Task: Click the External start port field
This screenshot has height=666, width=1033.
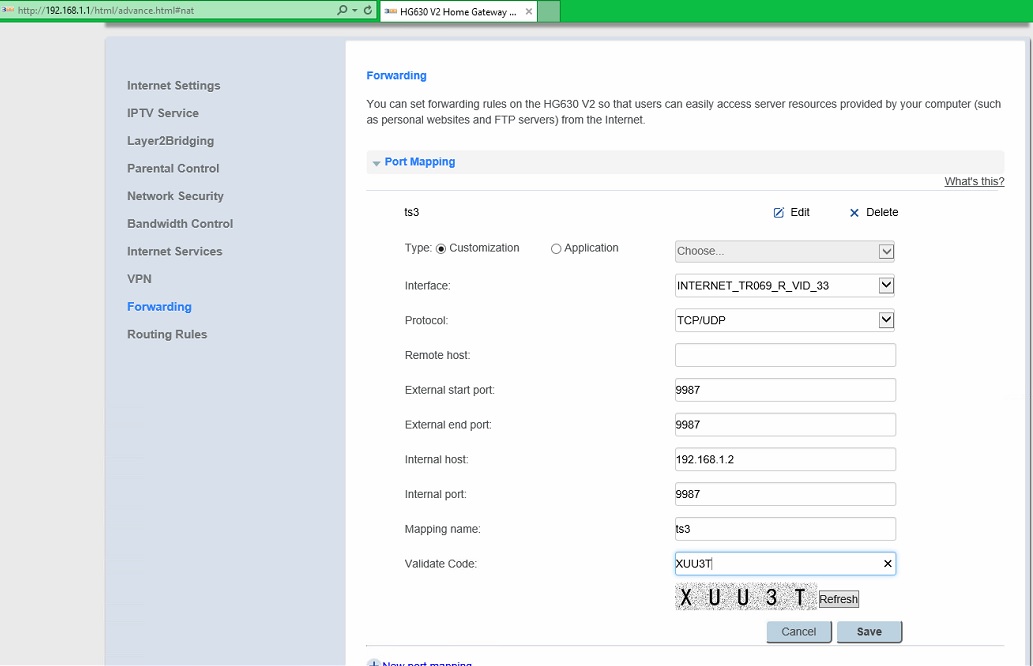Action: pyautogui.click(x=785, y=390)
